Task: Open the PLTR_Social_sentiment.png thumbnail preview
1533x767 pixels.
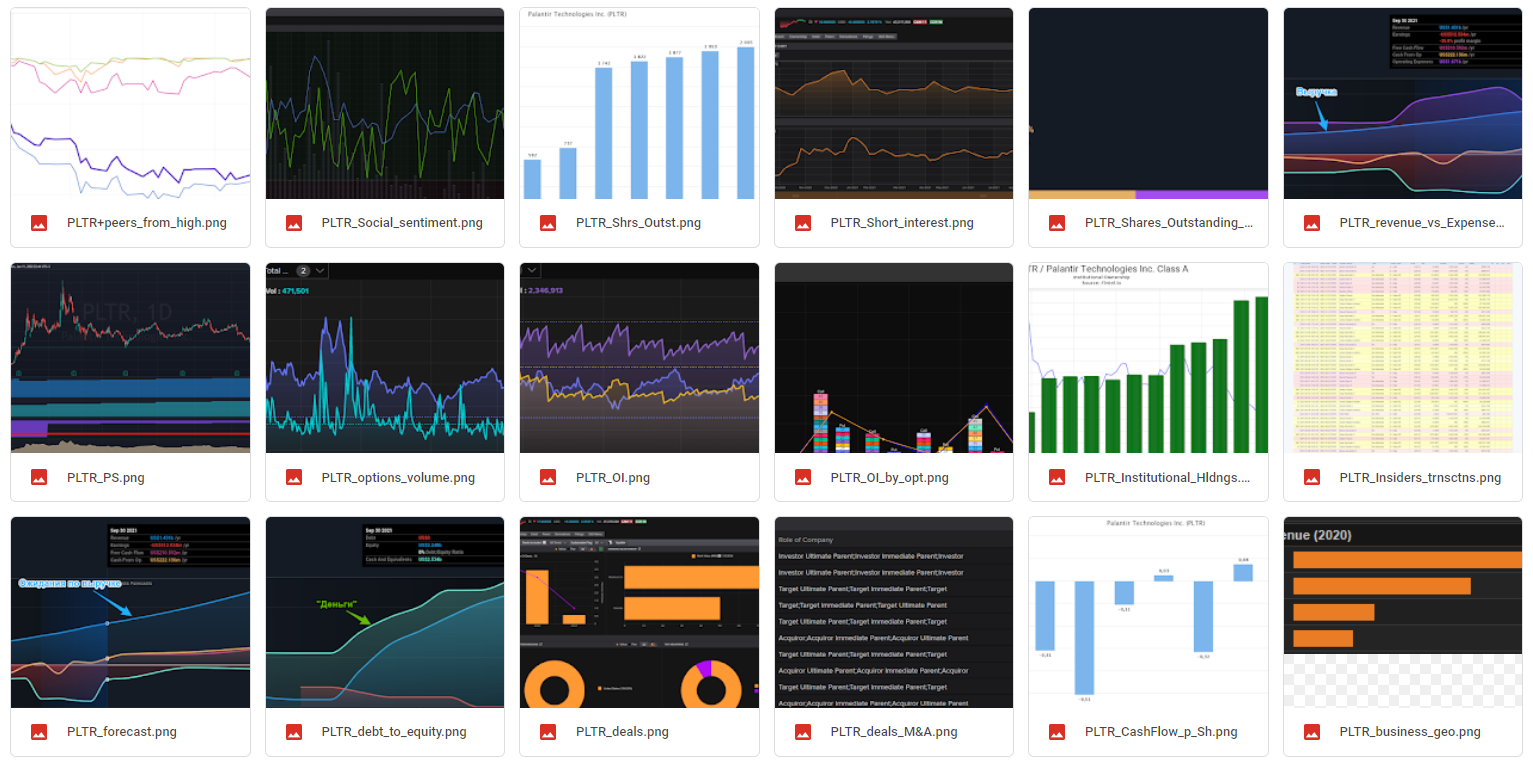Action: (x=385, y=104)
